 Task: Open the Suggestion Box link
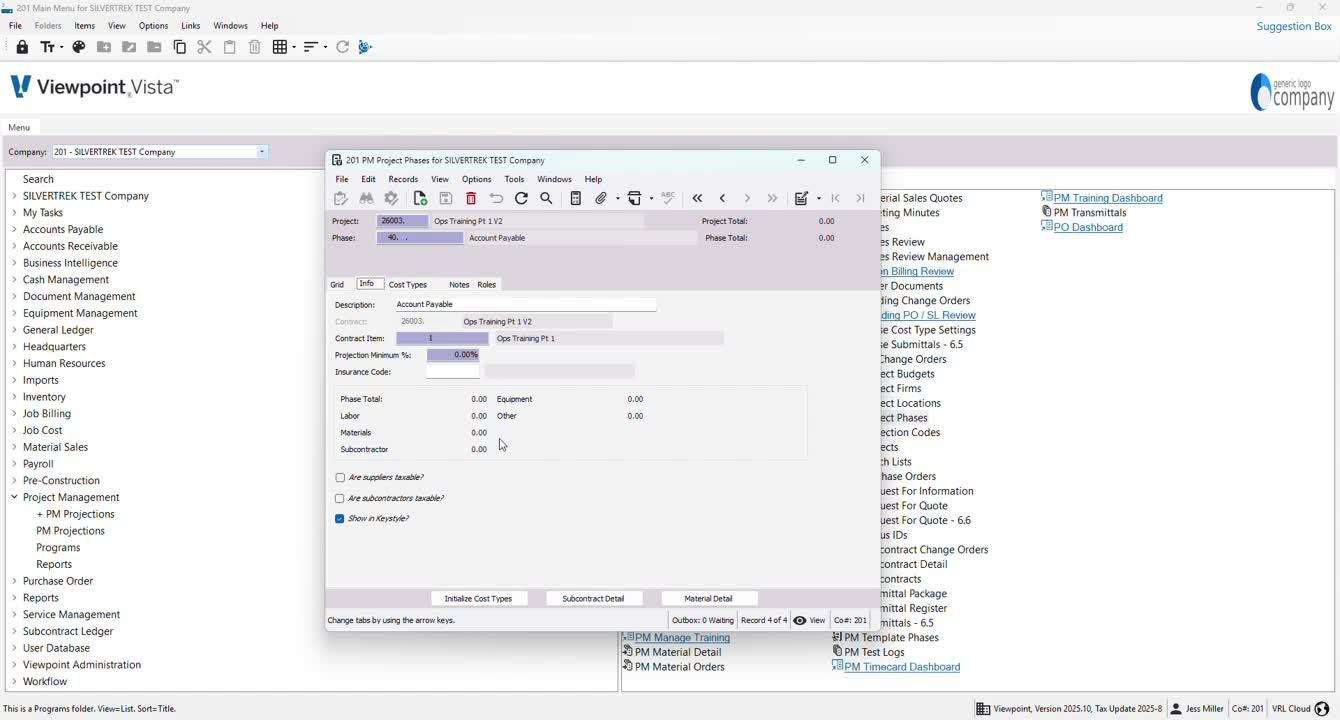[1294, 26]
